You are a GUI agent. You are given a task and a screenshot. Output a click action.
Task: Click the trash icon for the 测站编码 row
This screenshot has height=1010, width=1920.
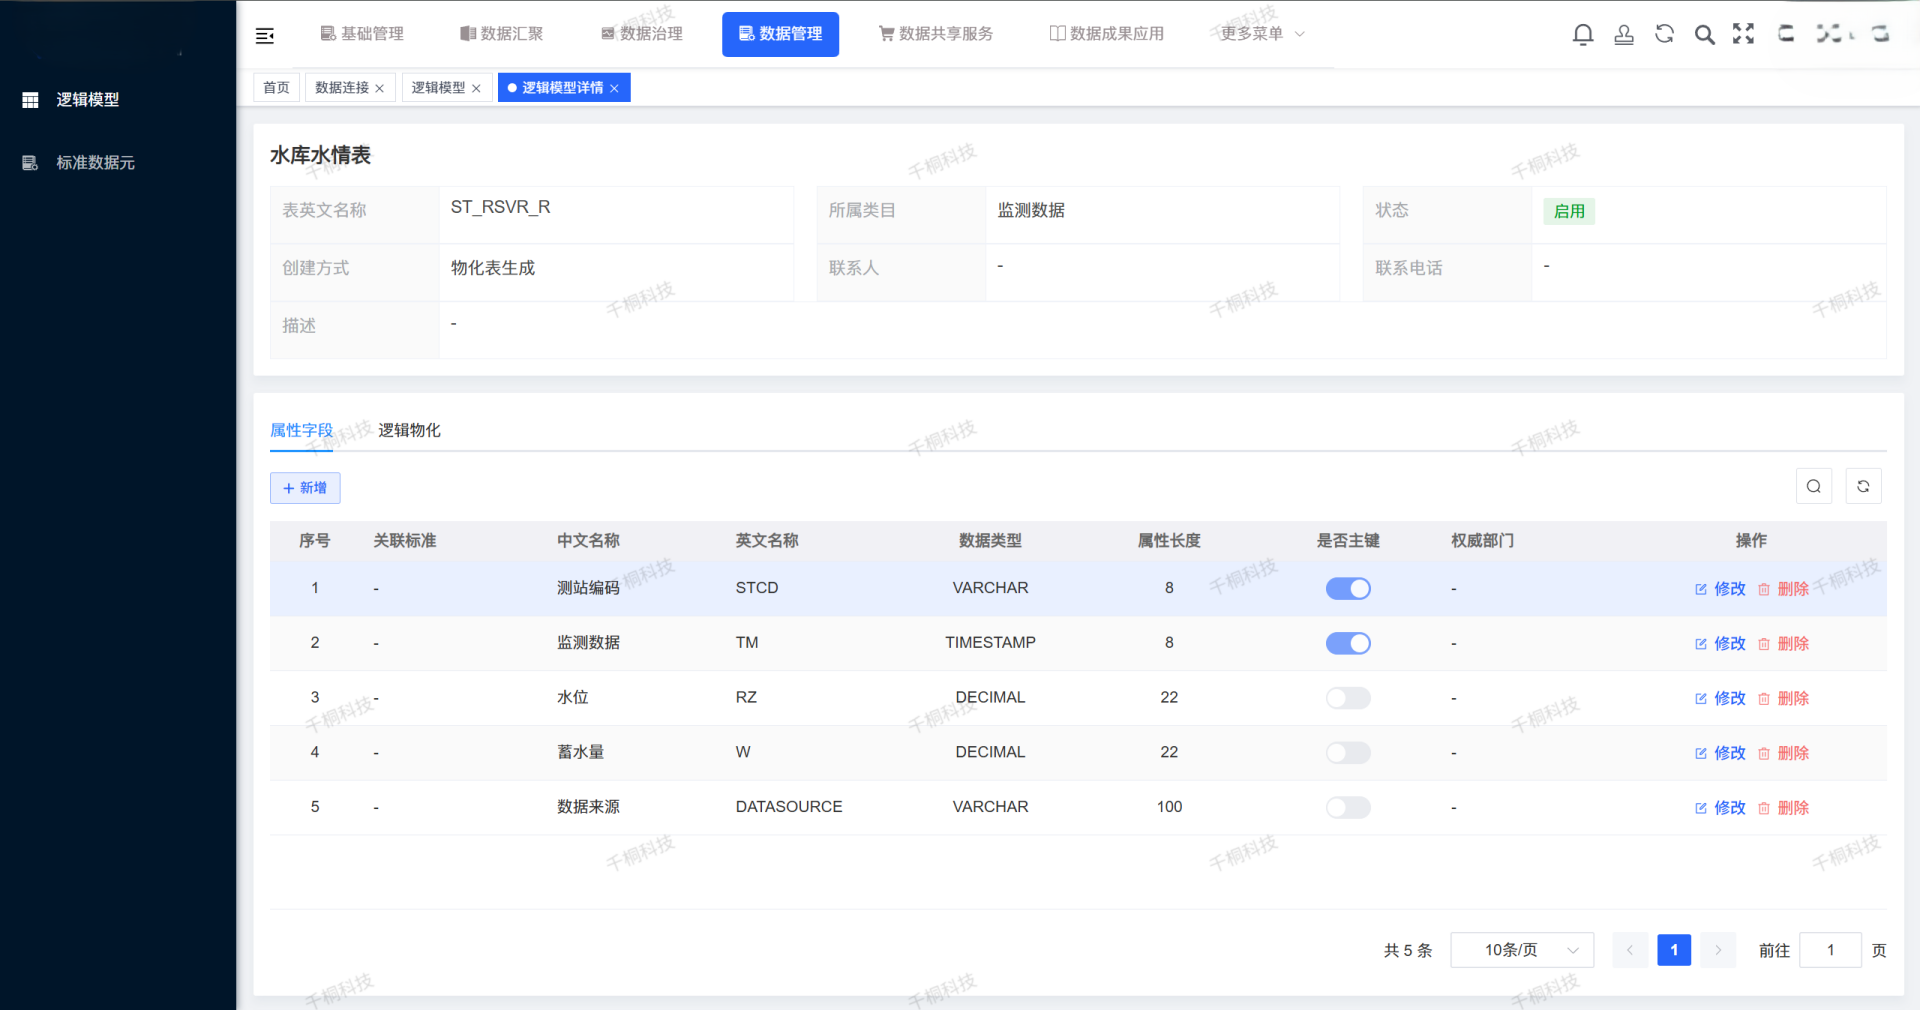coord(1764,589)
